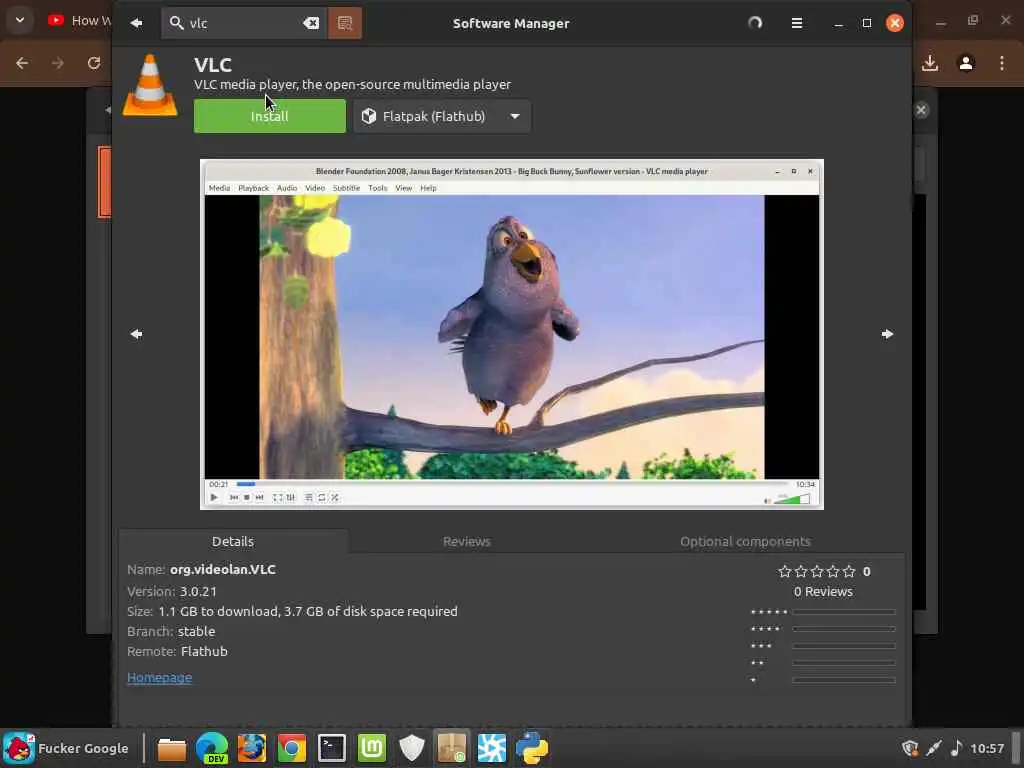Reload the page in the browser window

(x=94, y=63)
